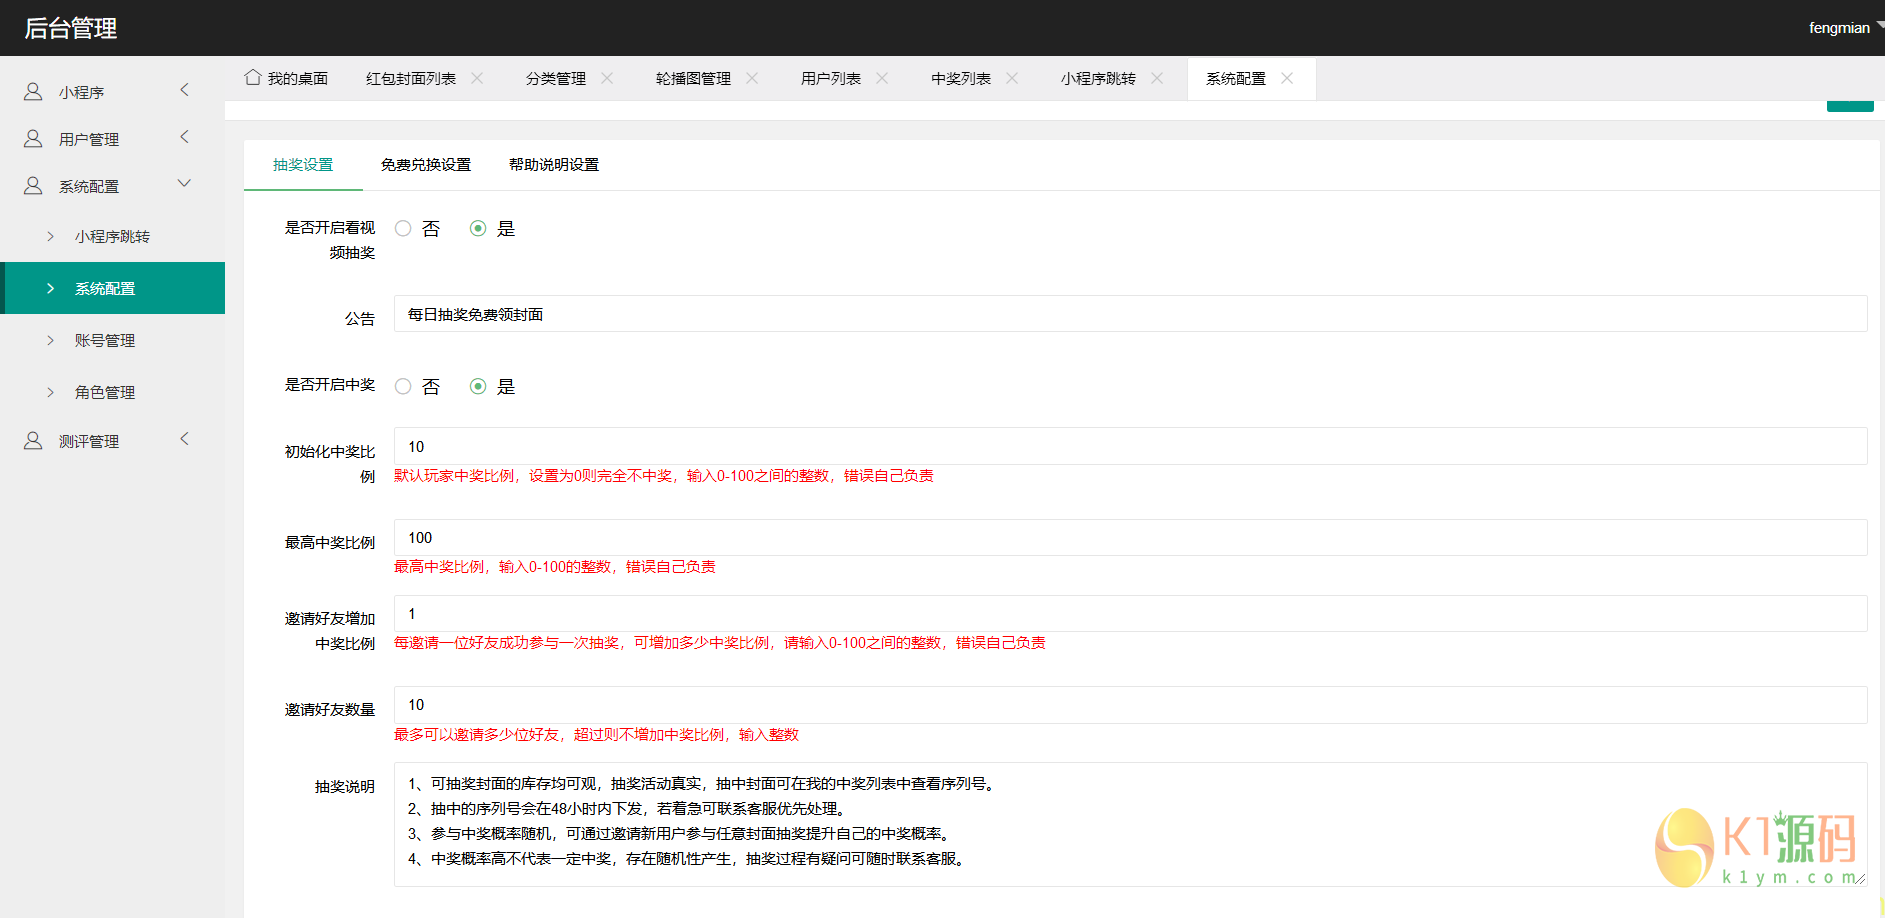Image resolution: width=1885 pixels, height=918 pixels.
Task: Close the 红包封面列表 tab
Action: [x=478, y=77]
